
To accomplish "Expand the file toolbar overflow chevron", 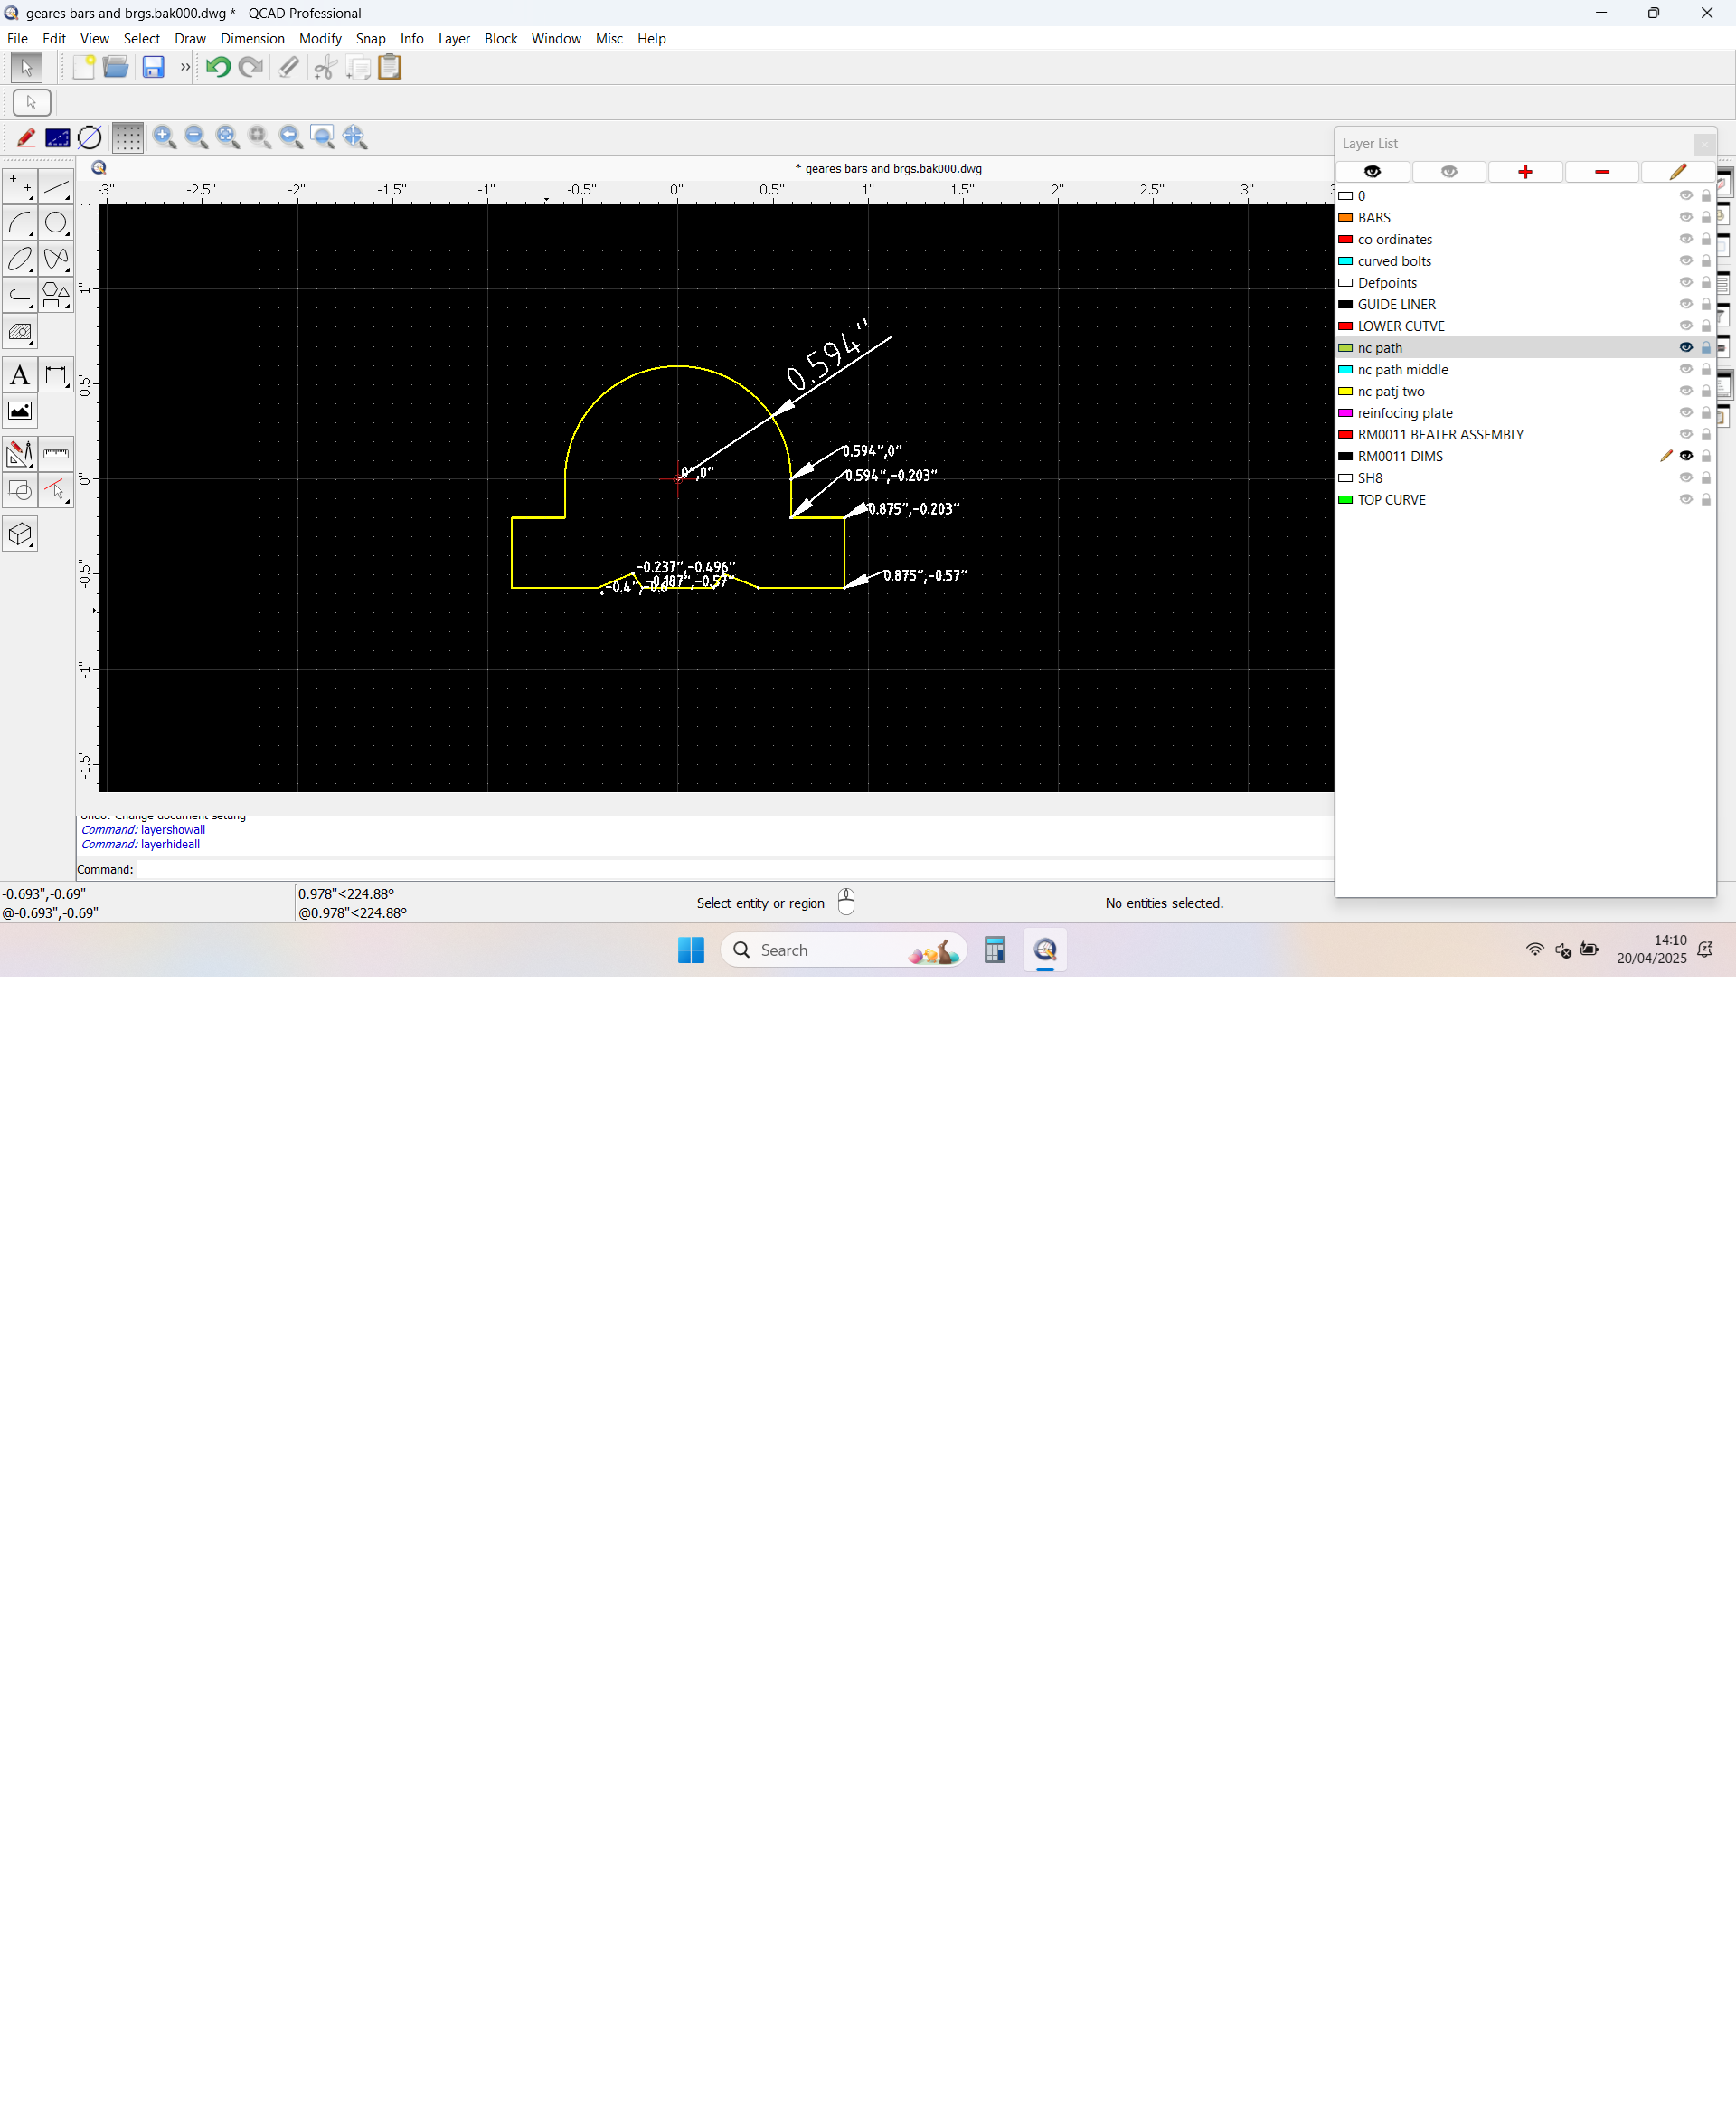I will [x=185, y=67].
